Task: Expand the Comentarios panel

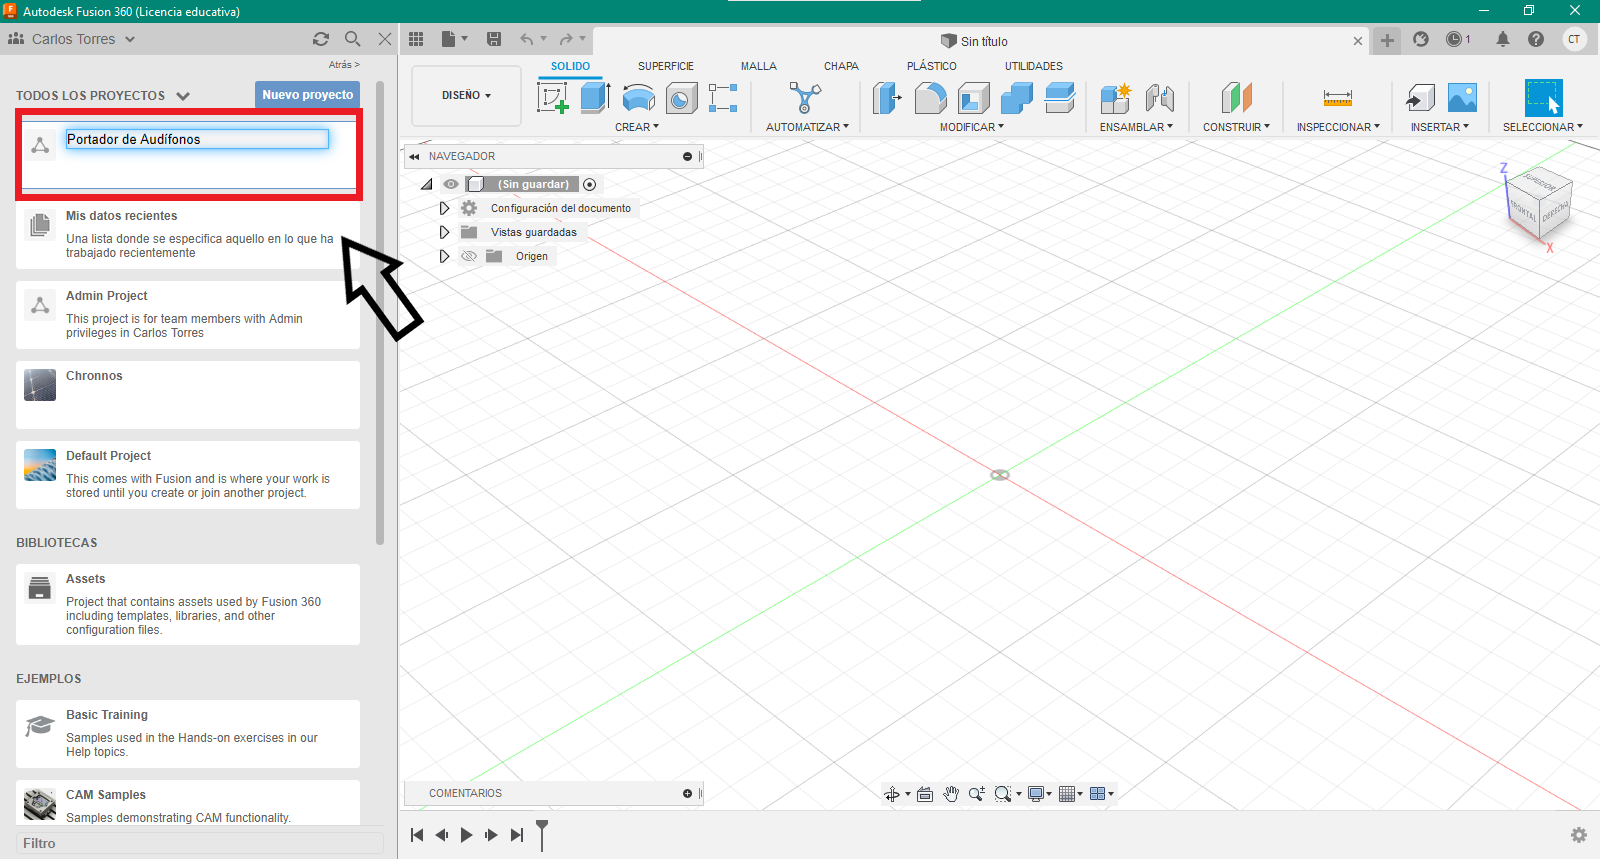Action: click(x=687, y=794)
